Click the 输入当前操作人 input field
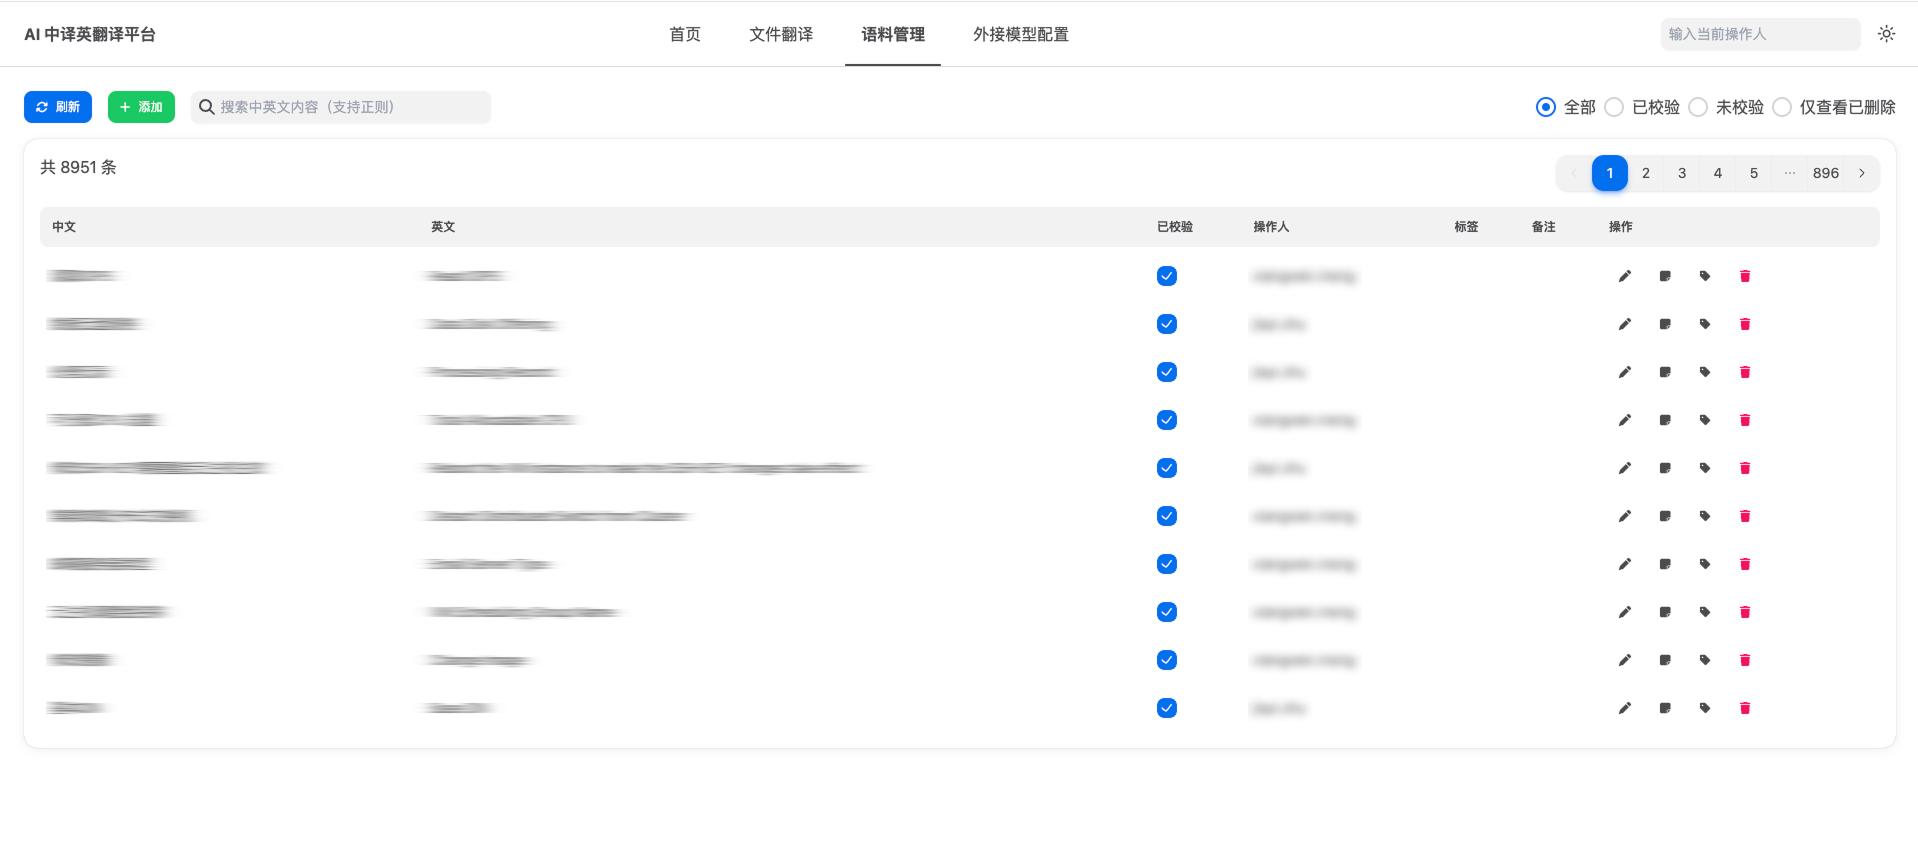The image size is (1918, 848). [x=1760, y=34]
